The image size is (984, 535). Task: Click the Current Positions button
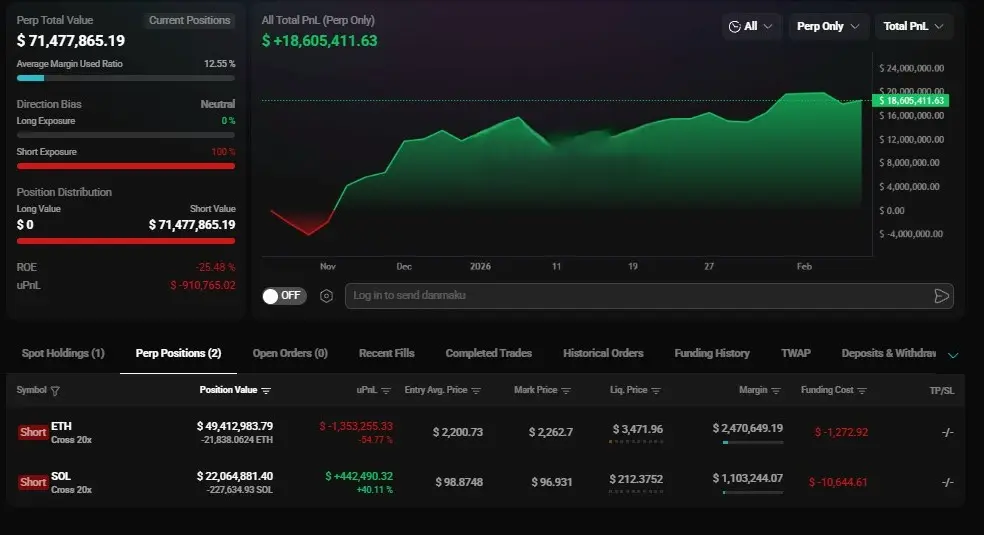tap(189, 20)
